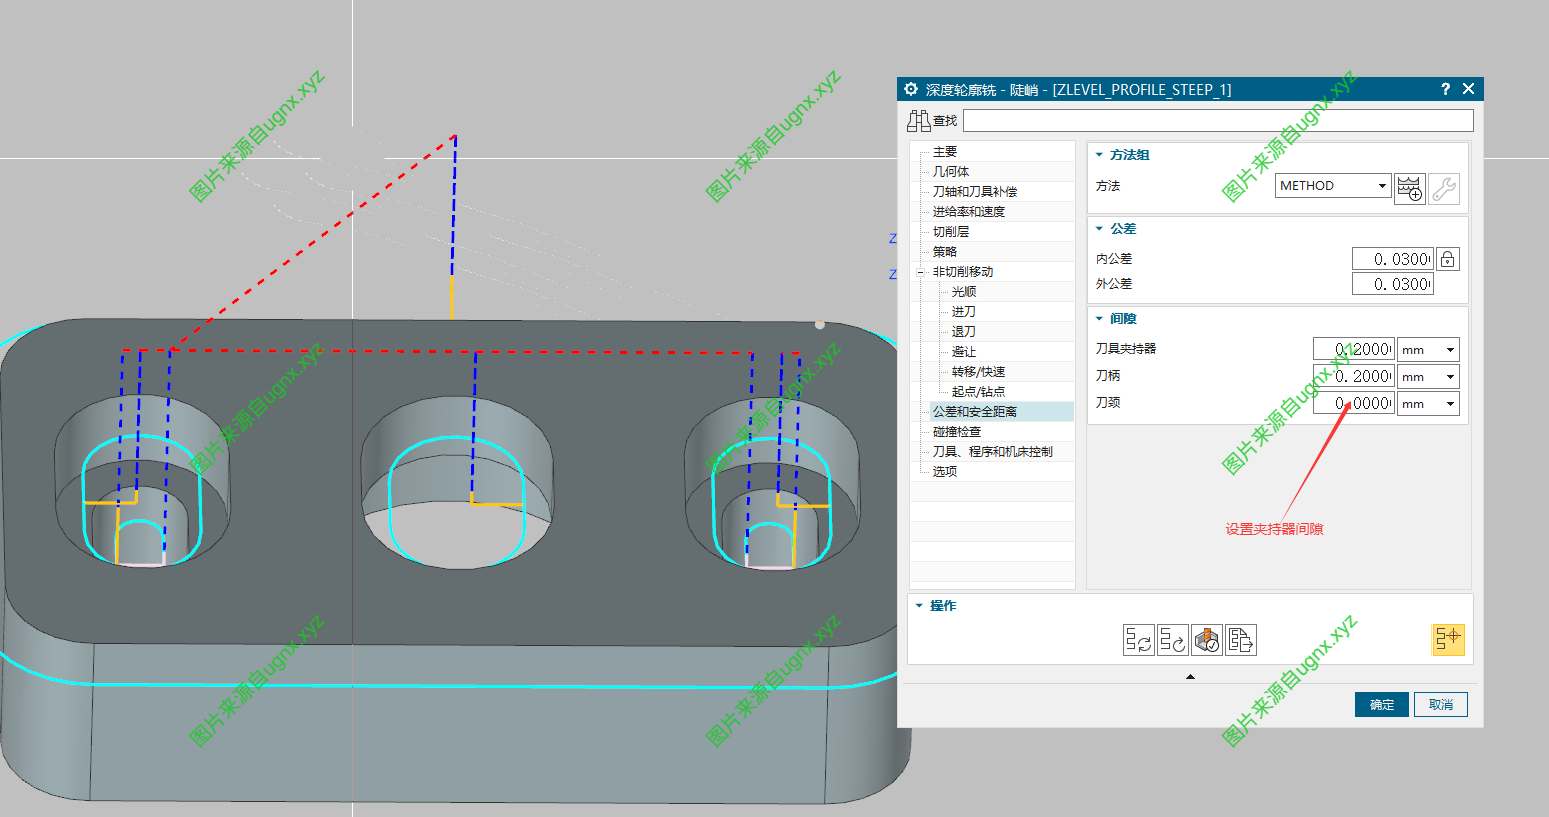Click the 确定 button
The image size is (1549, 817).
point(1381,705)
